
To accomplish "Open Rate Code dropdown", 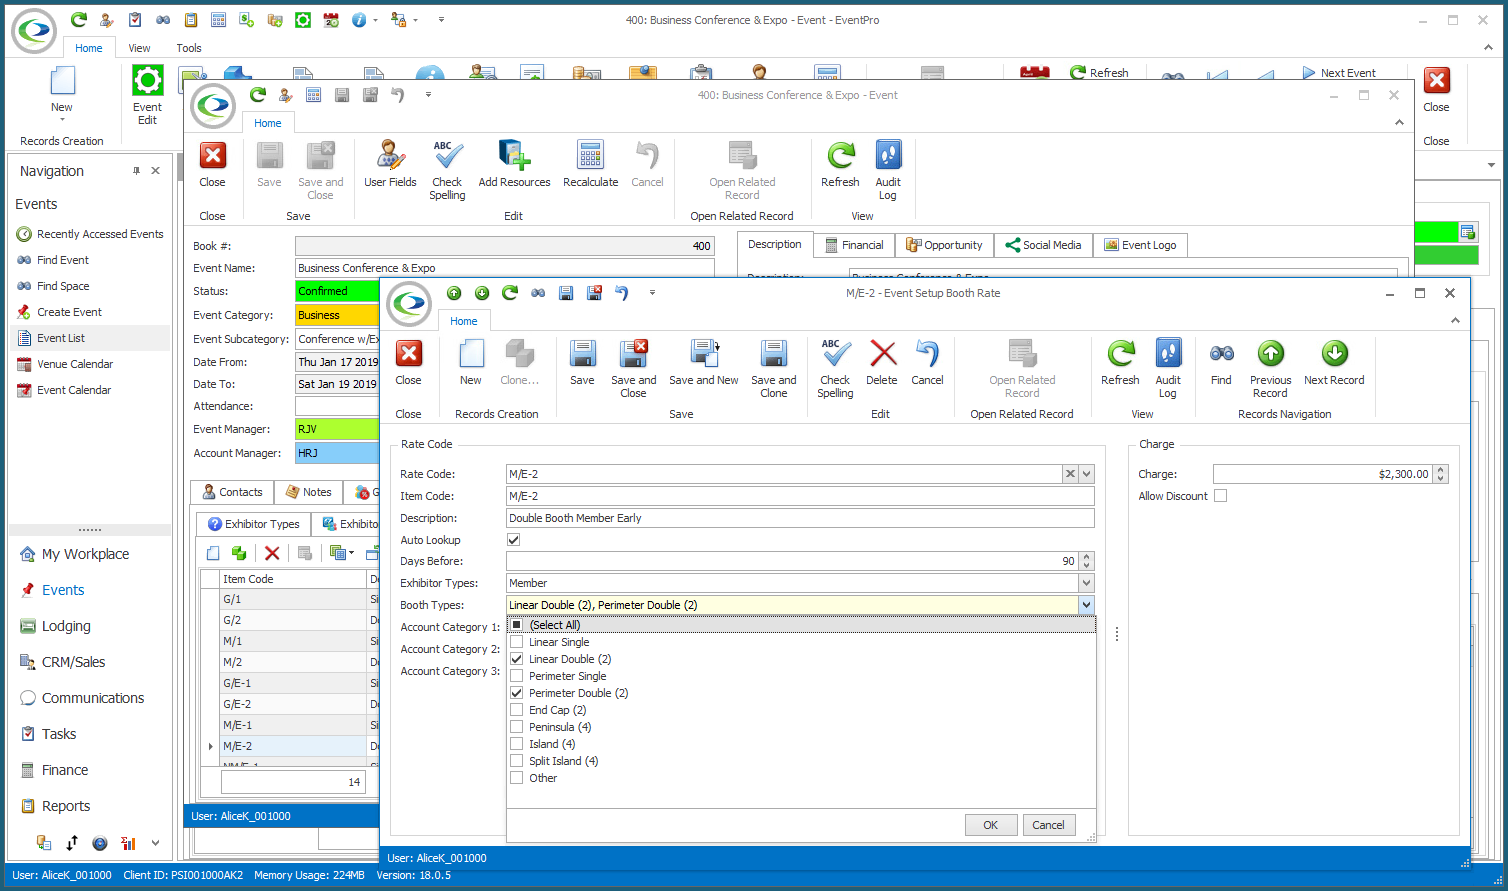I will click(1087, 474).
